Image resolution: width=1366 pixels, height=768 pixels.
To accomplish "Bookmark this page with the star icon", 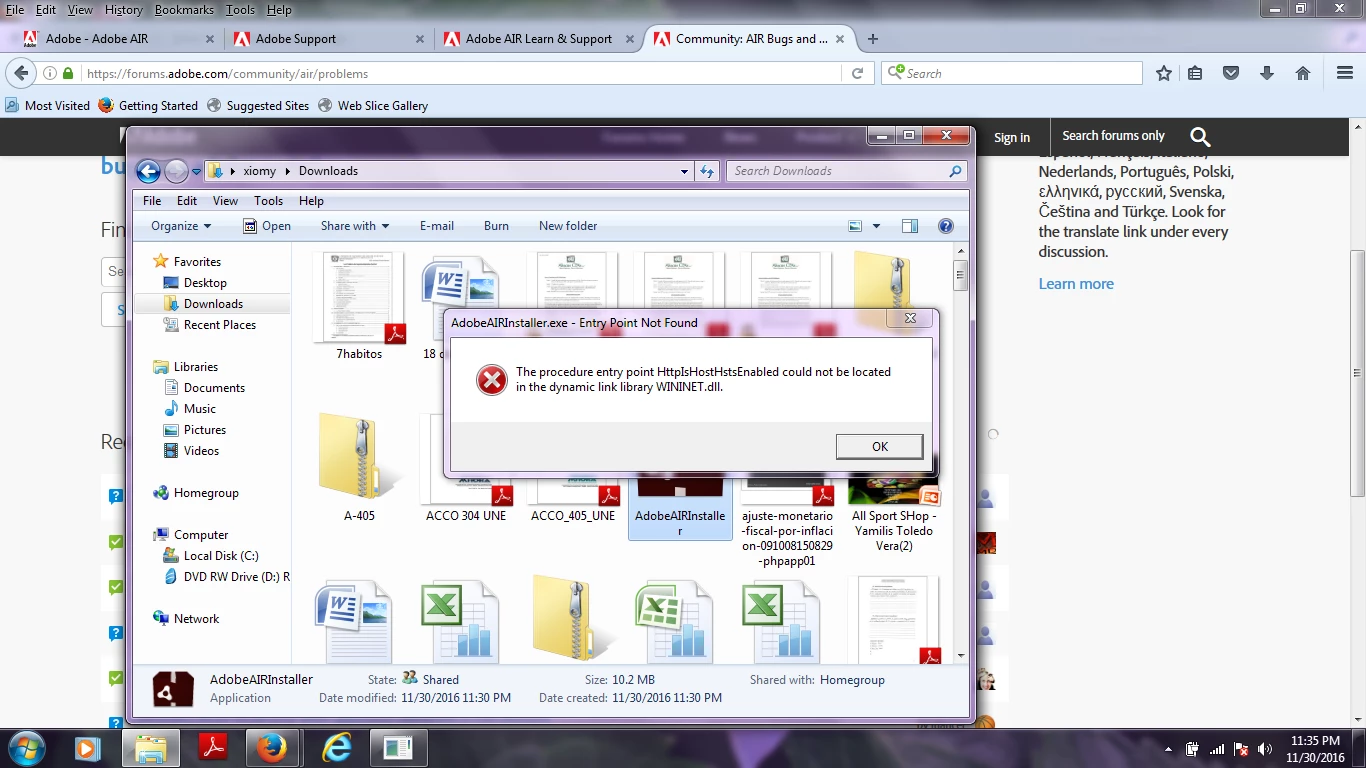I will (x=1163, y=73).
